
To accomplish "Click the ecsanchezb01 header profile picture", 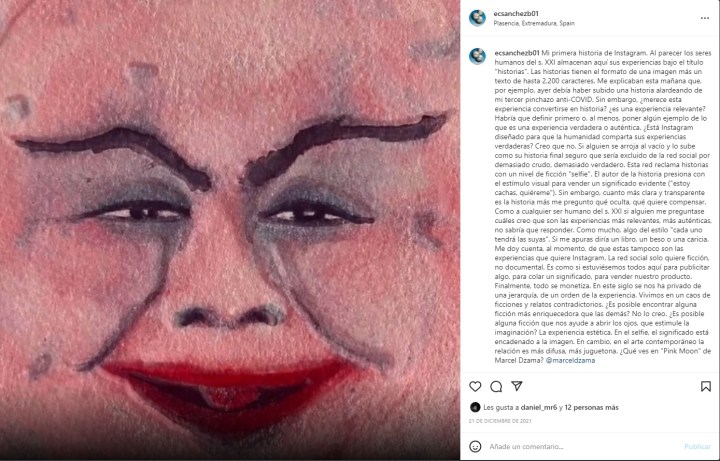I will pyautogui.click(x=477, y=18).
